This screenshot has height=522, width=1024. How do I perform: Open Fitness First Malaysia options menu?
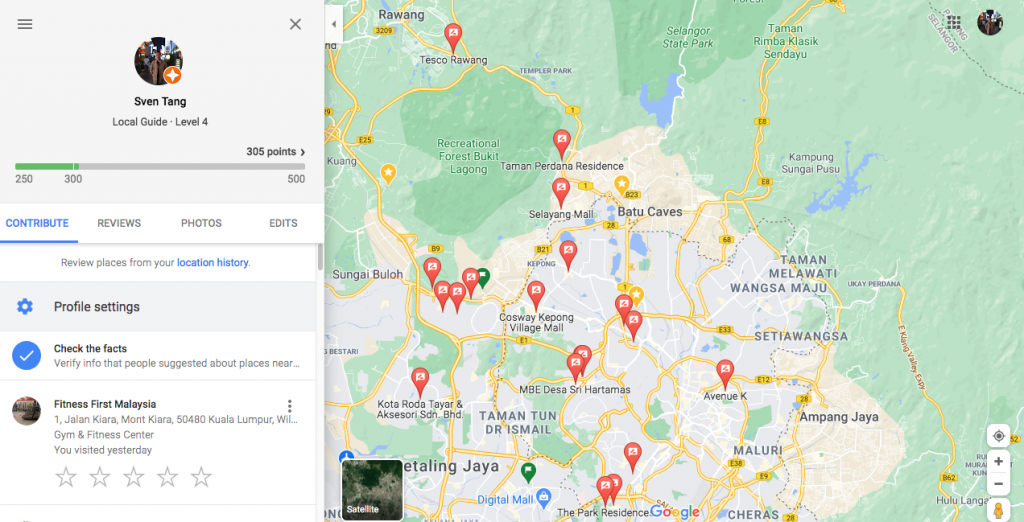(x=290, y=406)
